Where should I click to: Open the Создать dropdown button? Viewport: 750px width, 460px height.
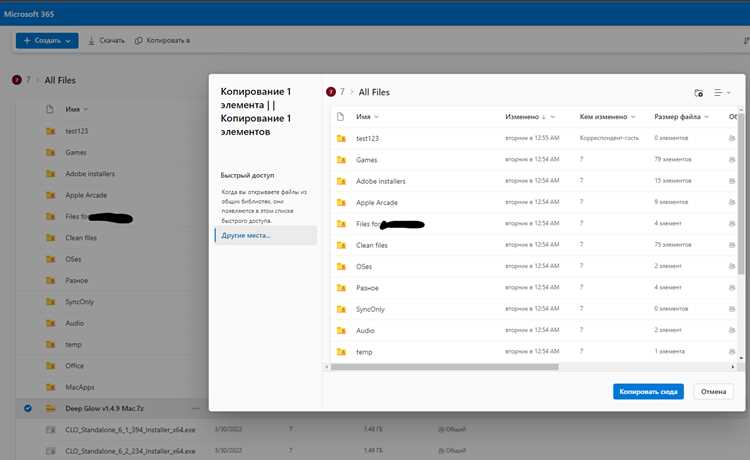(x=47, y=41)
